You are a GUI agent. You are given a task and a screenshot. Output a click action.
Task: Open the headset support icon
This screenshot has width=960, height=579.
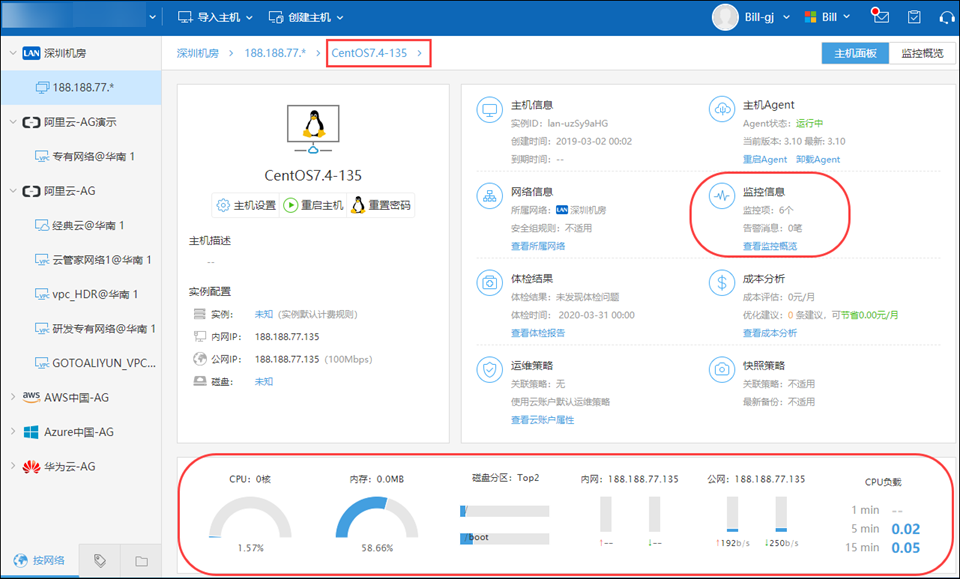point(946,17)
